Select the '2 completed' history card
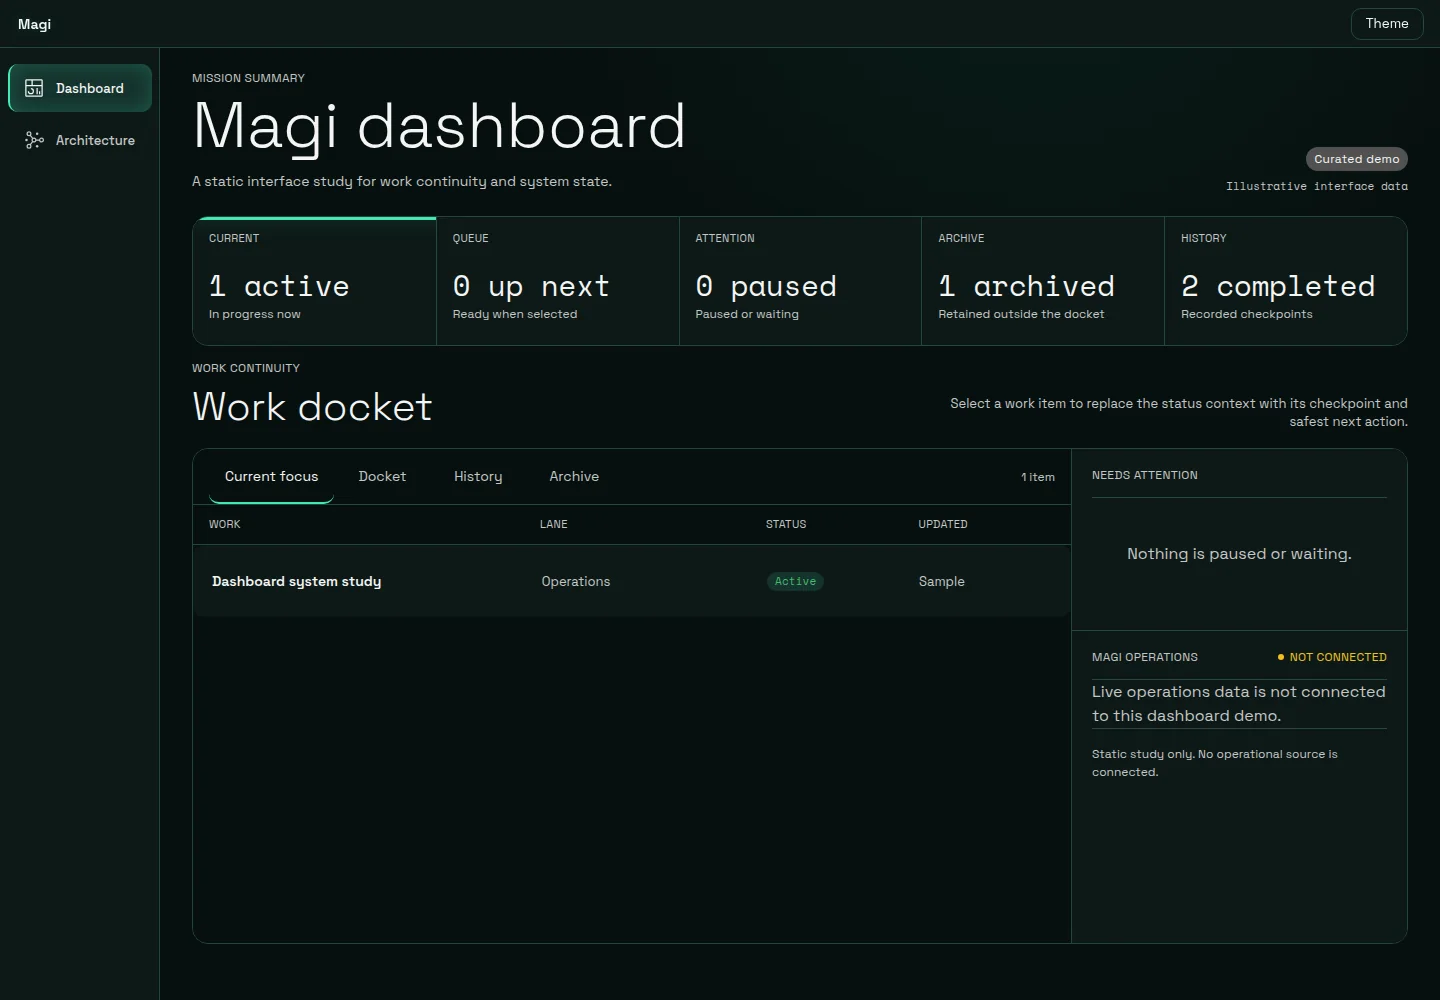1440x1000 pixels. tap(1286, 281)
